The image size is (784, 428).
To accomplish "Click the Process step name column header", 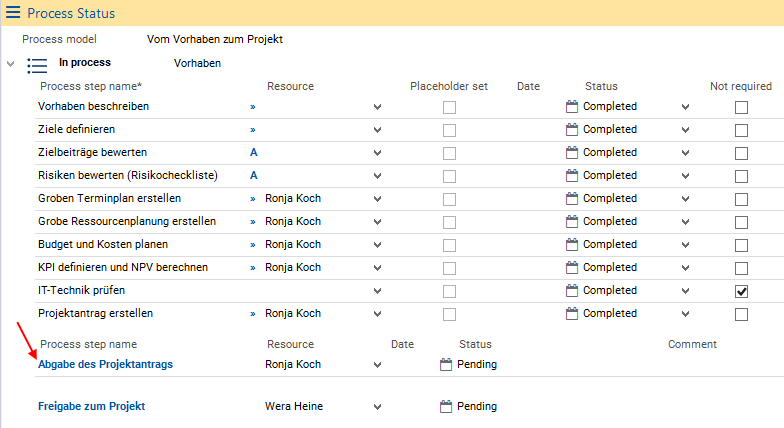I will [90, 86].
